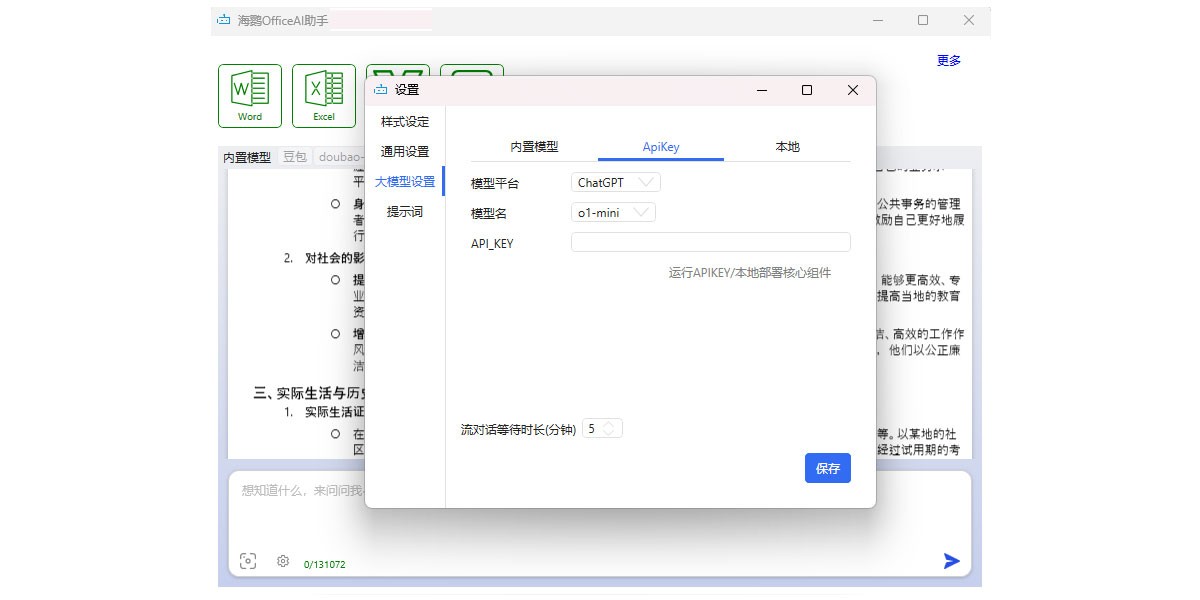Open 样式设定 in the settings sidebar
Image resolution: width=1200 pixels, height=600 pixels.
coord(404,122)
